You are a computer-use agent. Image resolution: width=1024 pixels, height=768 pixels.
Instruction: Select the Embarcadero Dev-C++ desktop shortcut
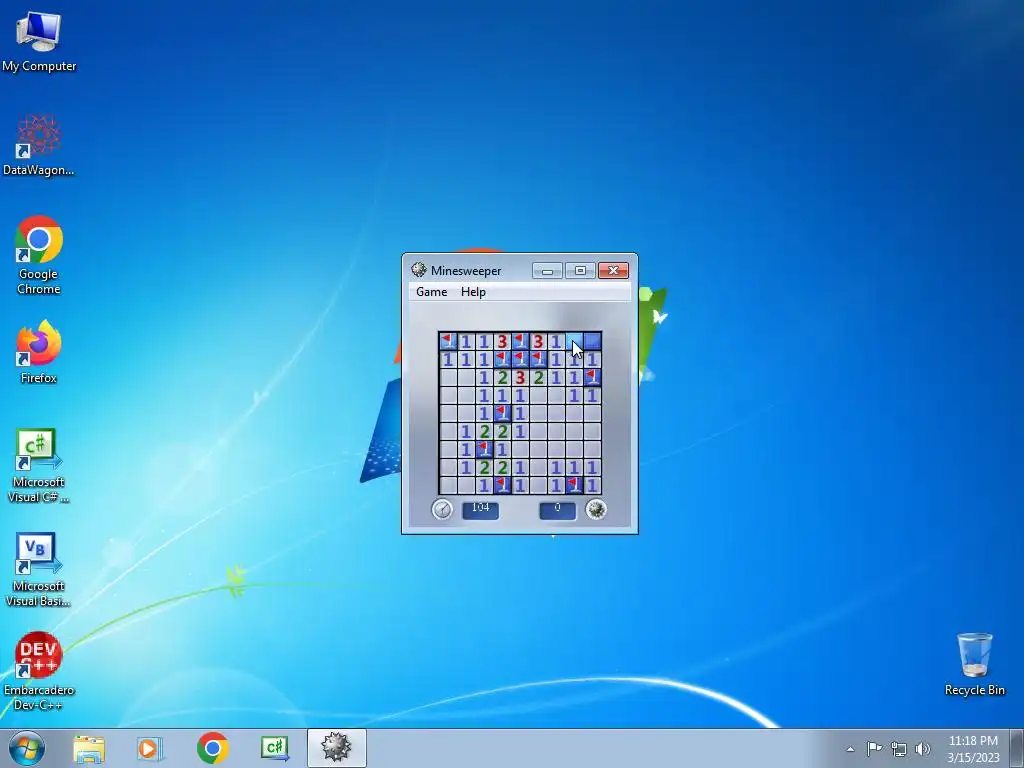coord(39,671)
